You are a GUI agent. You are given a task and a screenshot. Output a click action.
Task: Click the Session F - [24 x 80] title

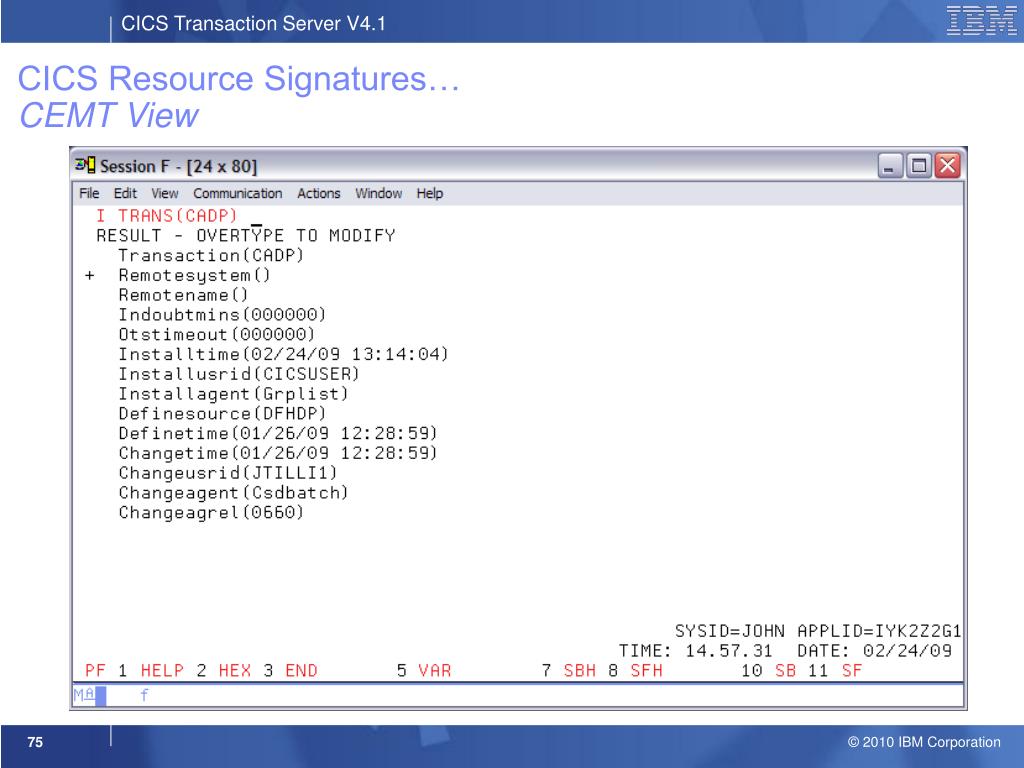coord(178,167)
